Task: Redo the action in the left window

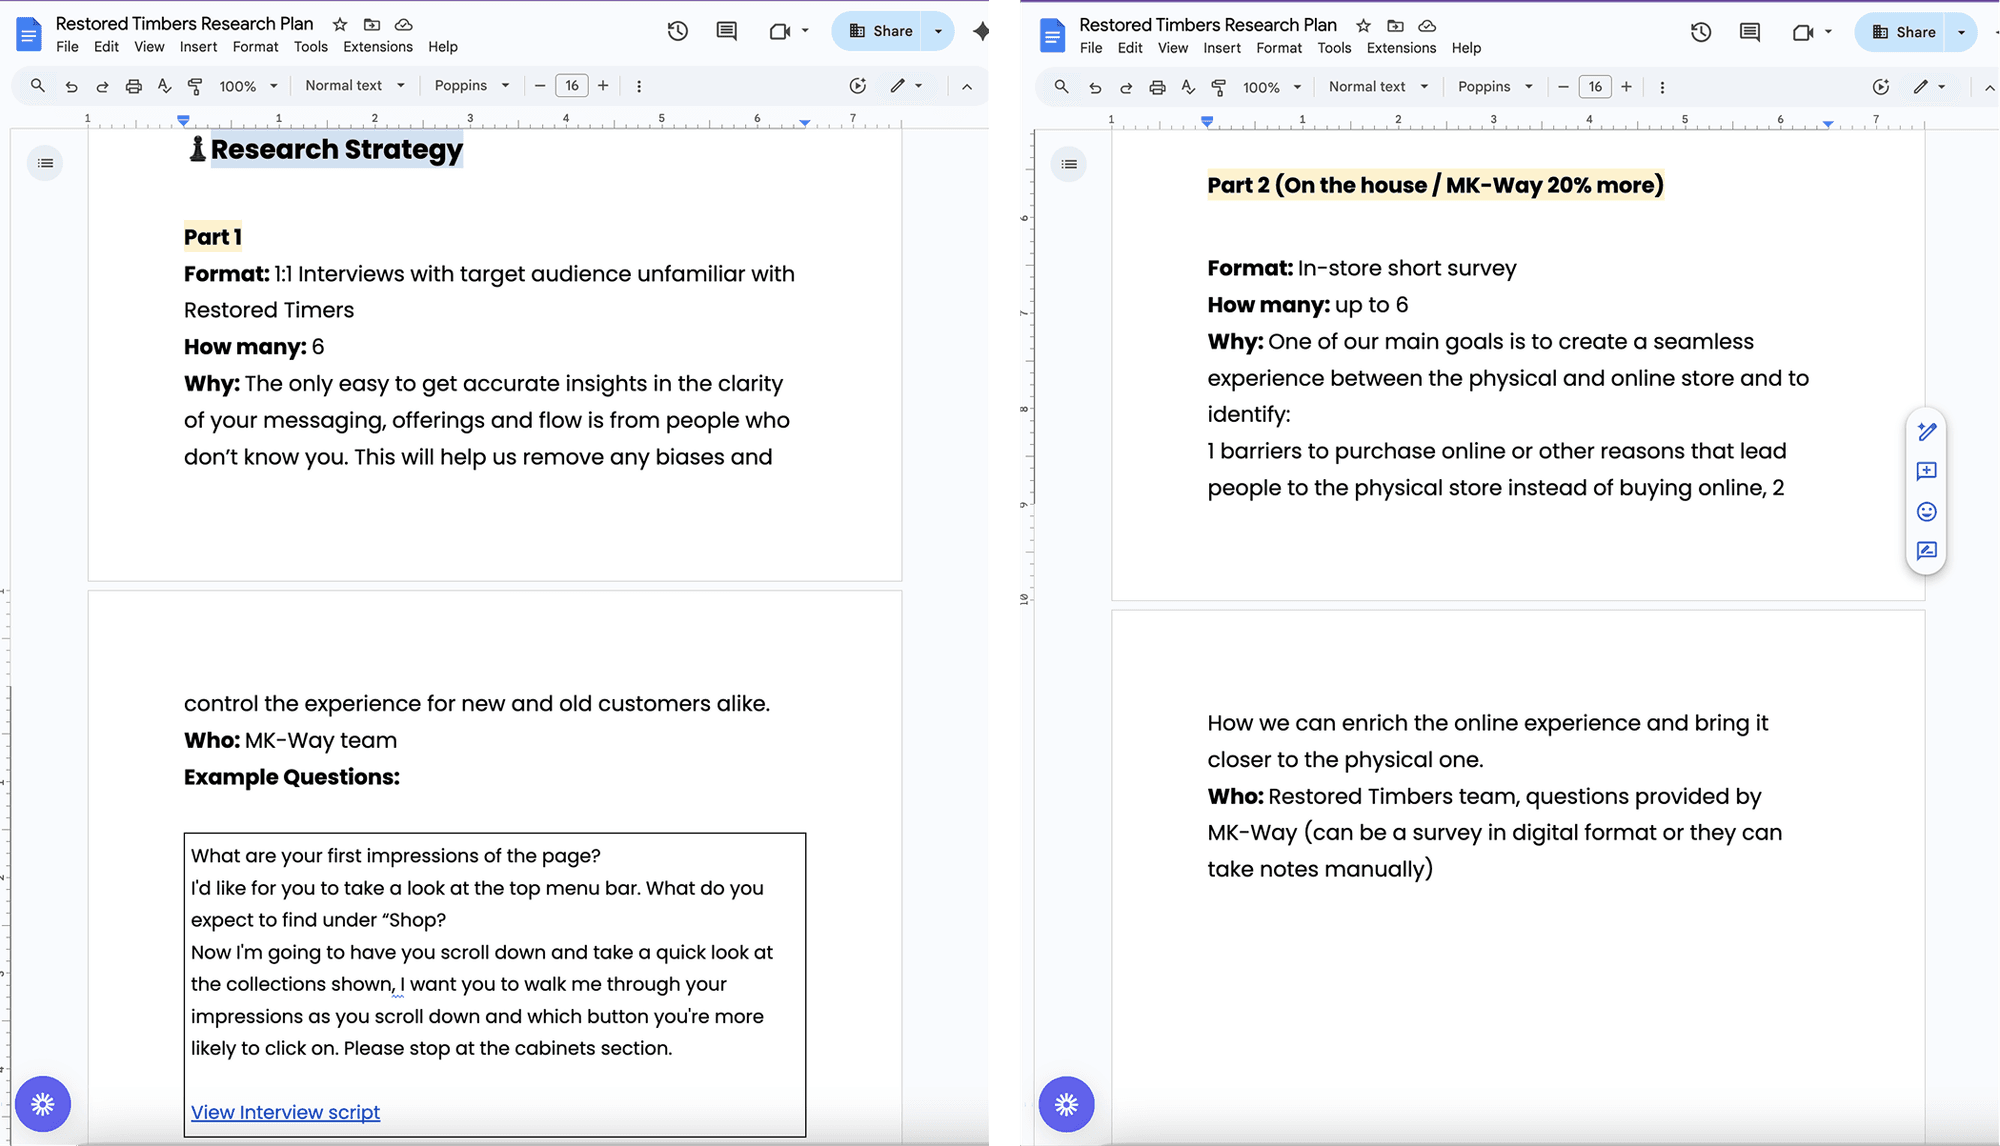Action: pos(102,86)
